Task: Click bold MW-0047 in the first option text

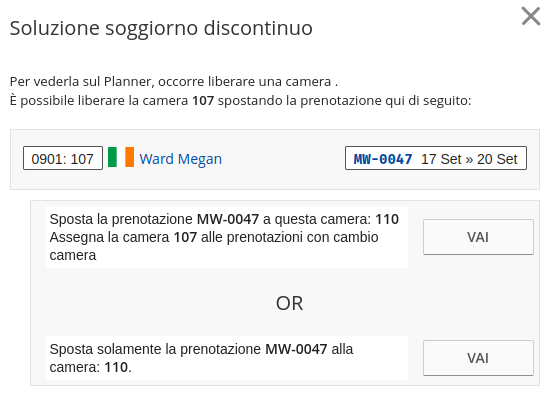Action: pyautogui.click(x=228, y=219)
